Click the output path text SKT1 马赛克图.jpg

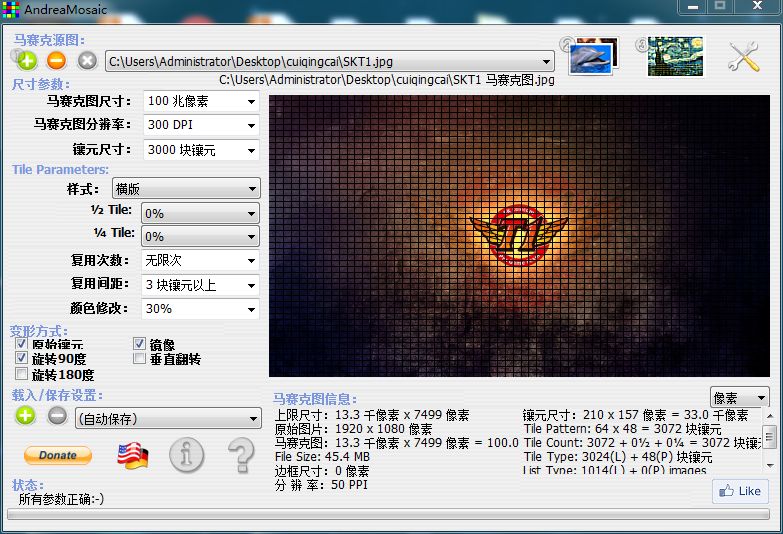point(503,80)
